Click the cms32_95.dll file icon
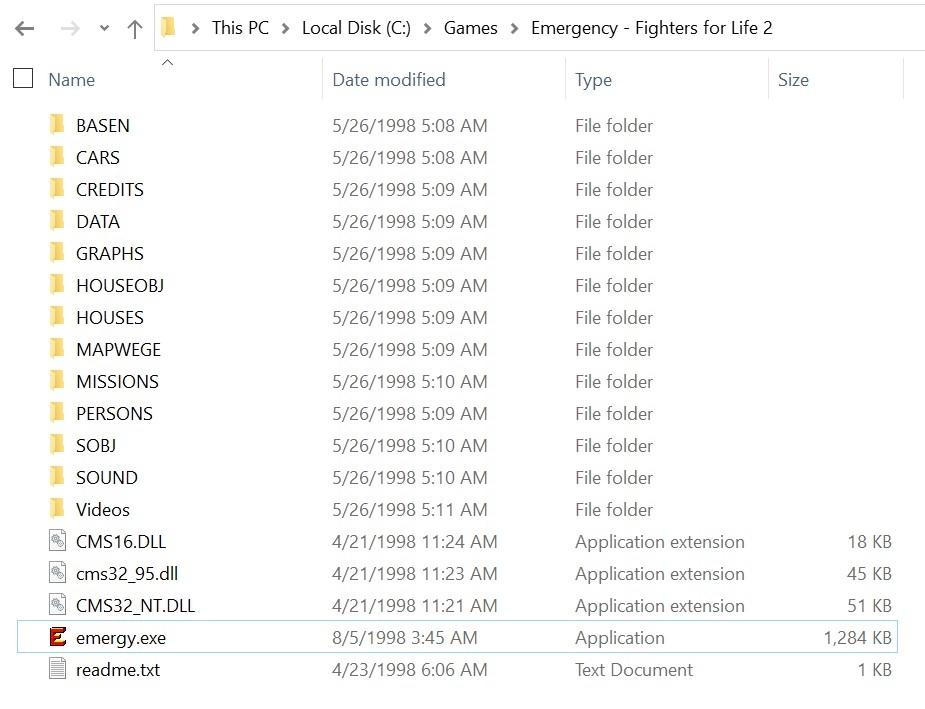 coord(57,573)
